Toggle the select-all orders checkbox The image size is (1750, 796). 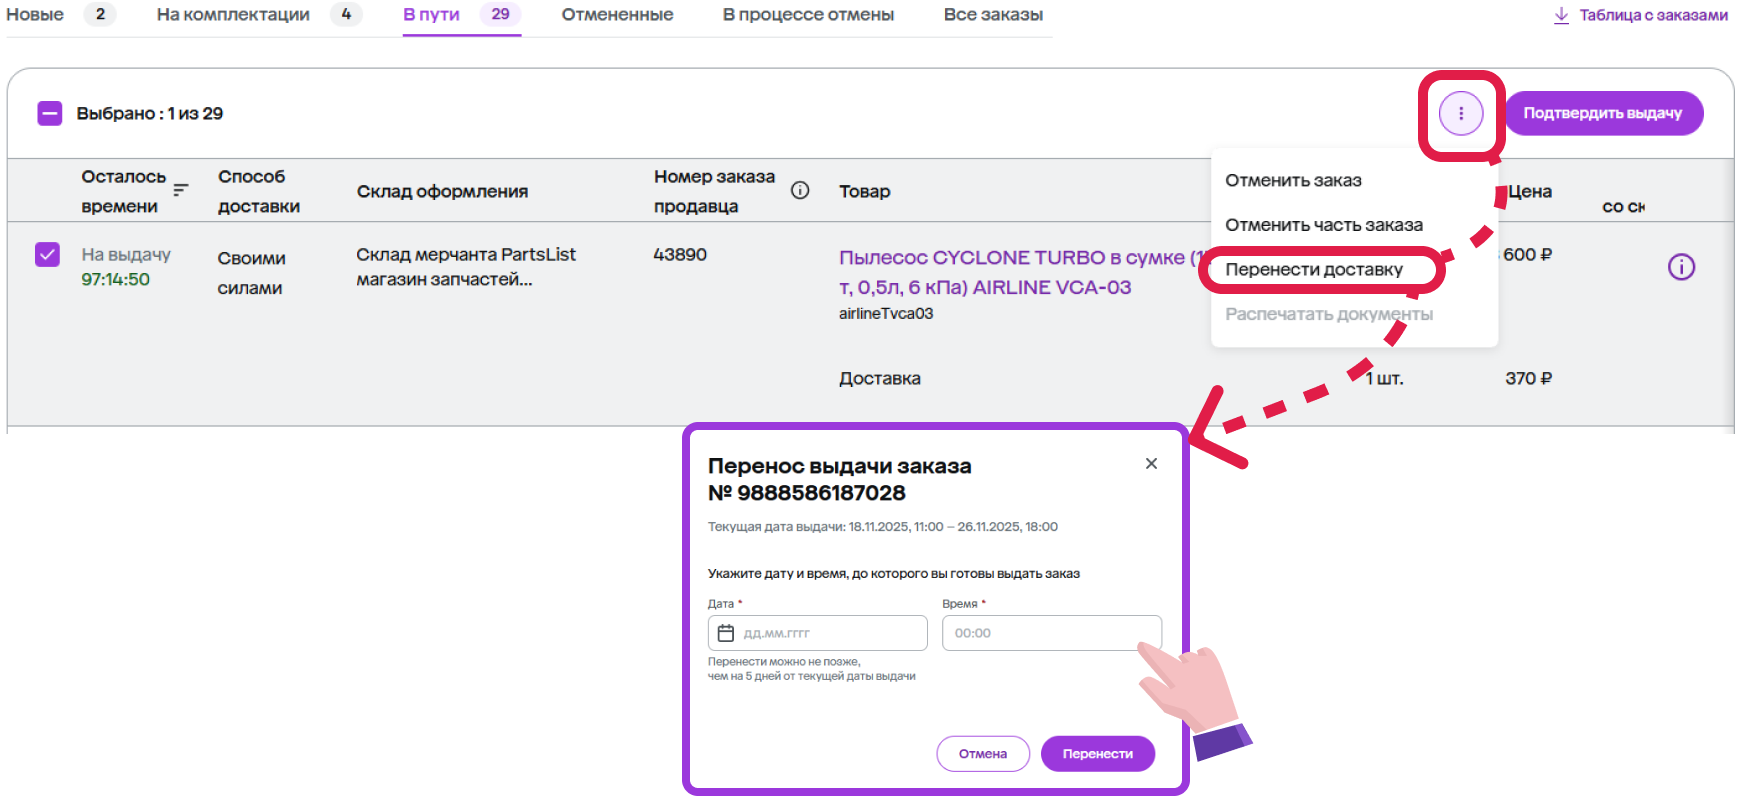point(50,114)
